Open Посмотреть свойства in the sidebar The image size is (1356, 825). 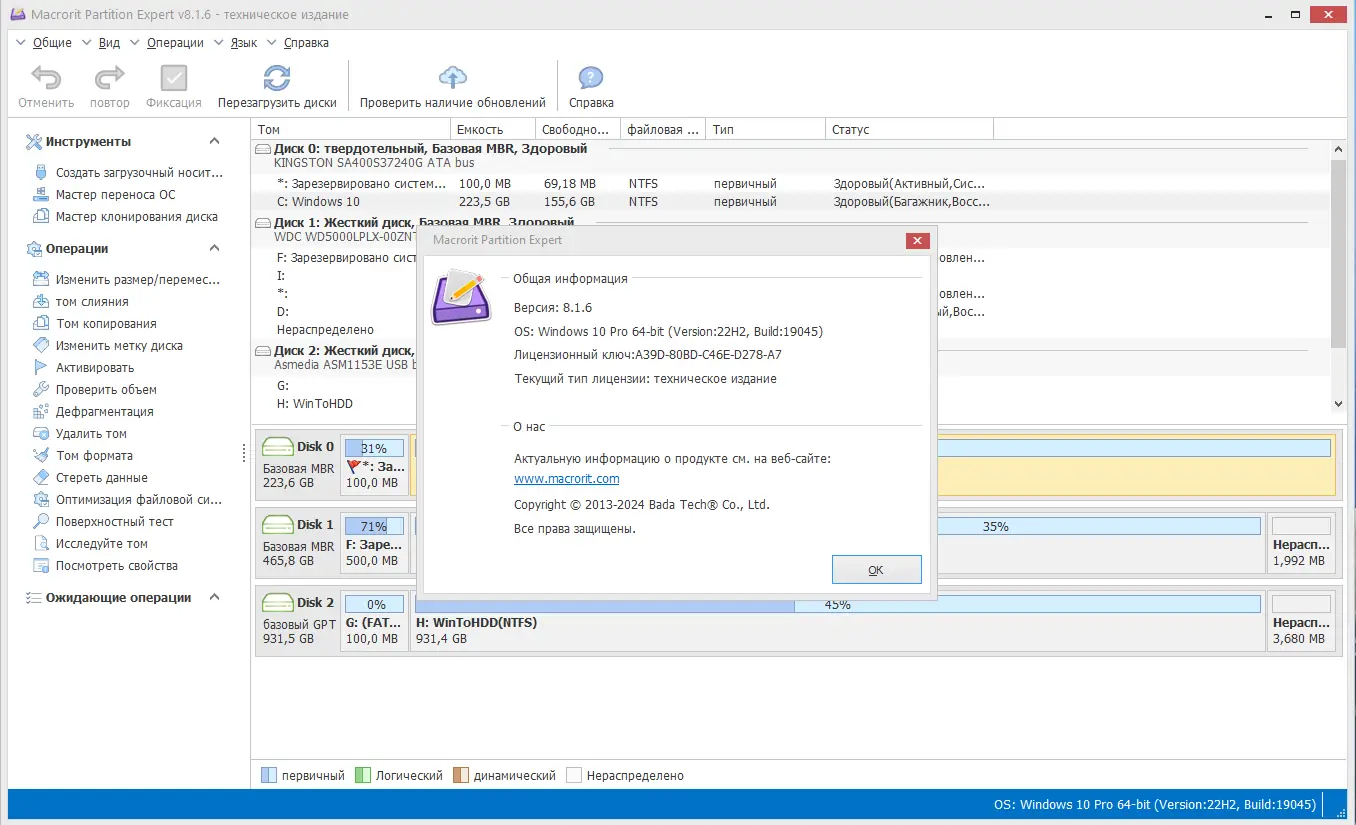click(x=105, y=566)
